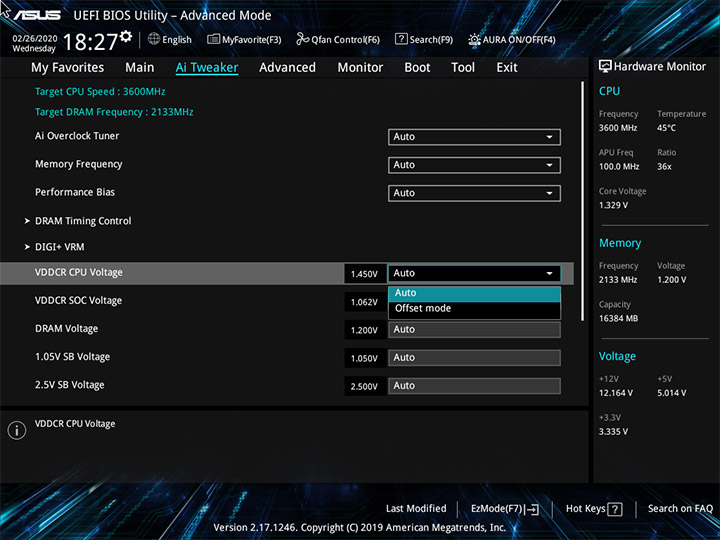720x540 pixels.
Task: Click the 18:27 clock display
Action: [90, 42]
